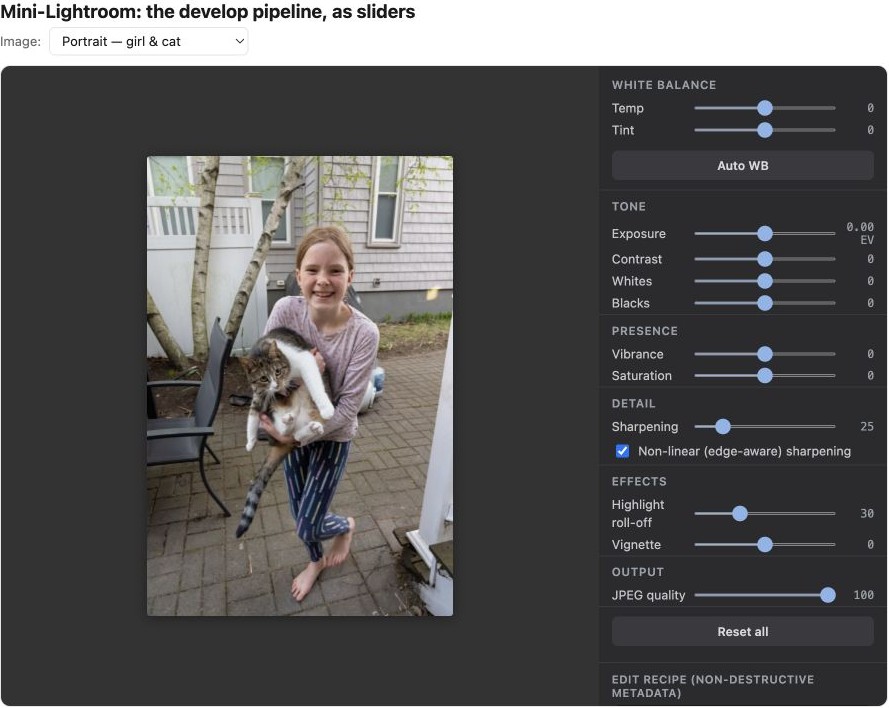Click the Whites slider handle
Viewport: 889px width, 708px height.
pyautogui.click(x=765, y=281)
